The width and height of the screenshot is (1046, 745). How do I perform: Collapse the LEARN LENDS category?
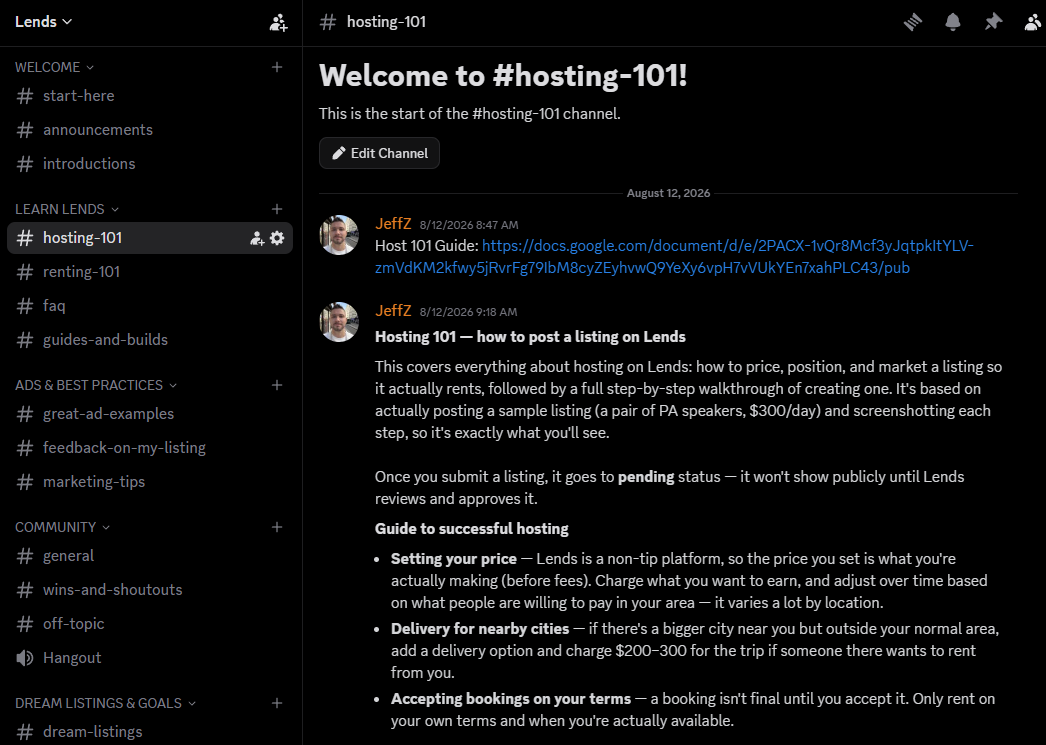pyautogui.click(x=67, y=209)
